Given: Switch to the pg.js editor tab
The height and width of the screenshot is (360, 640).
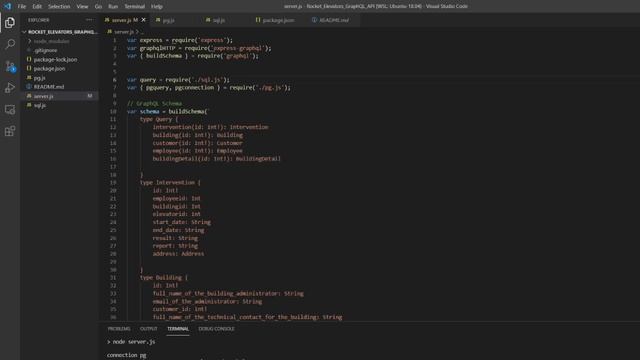Looking at the screenshot, I should 169,20.
